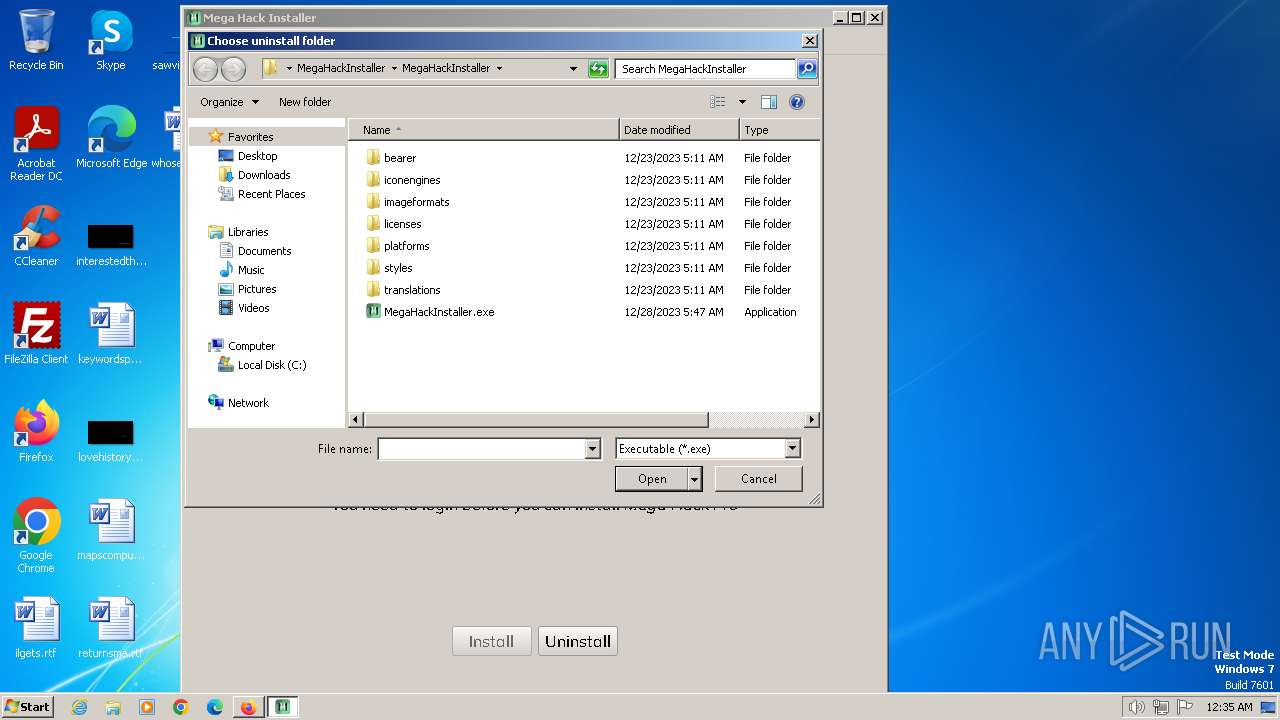Click the horizontal scrollbar in the file list
This screenshot has width=1280, height=720.
[x=536, y=420]
